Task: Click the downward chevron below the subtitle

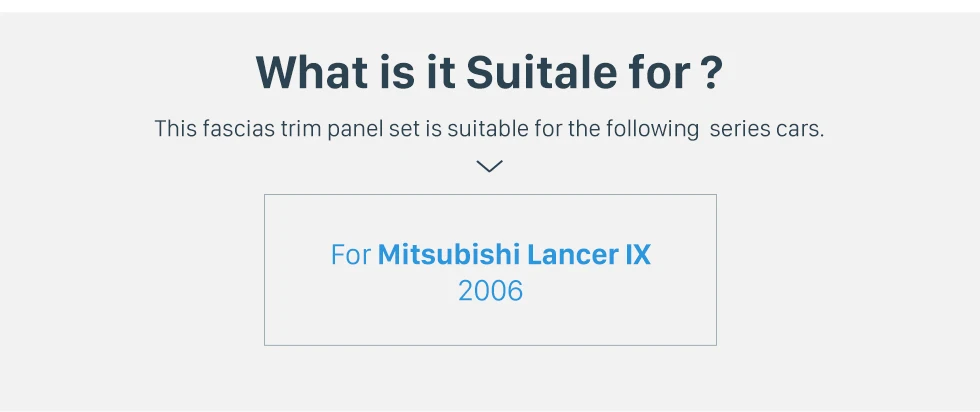Action: [x=489, y=166]
